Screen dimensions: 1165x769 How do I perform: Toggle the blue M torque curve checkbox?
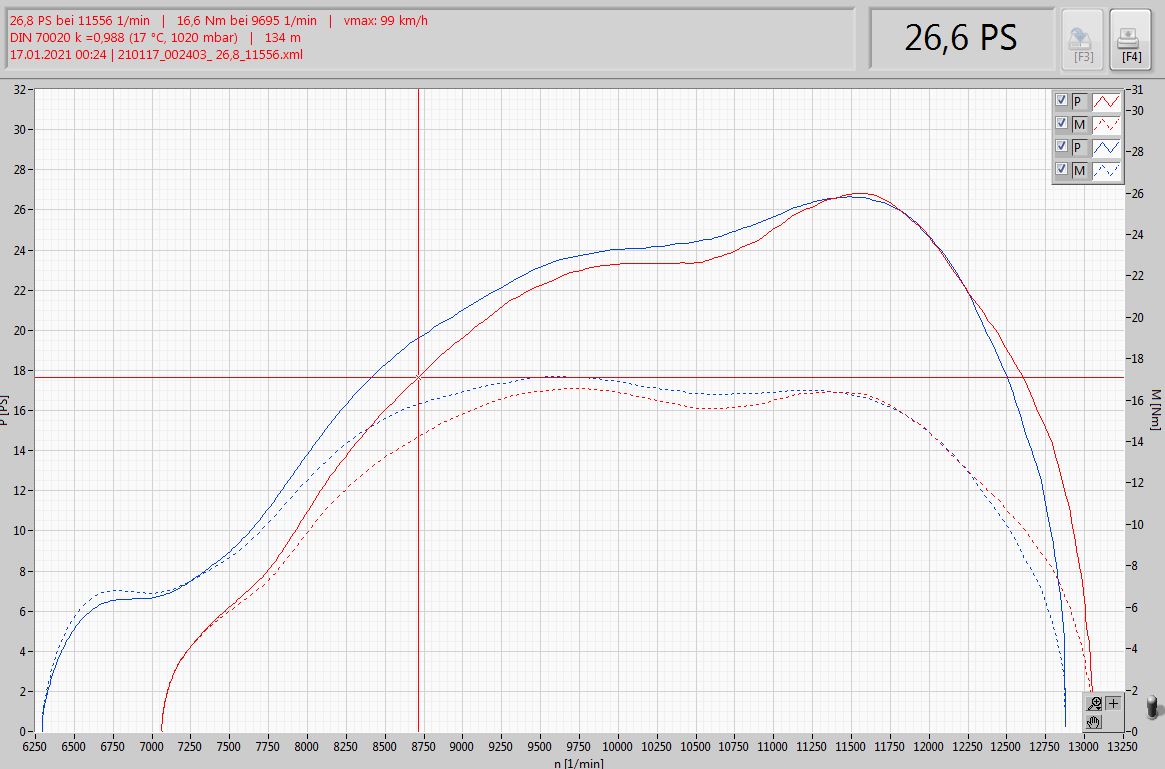click(x=1062, y=171)
